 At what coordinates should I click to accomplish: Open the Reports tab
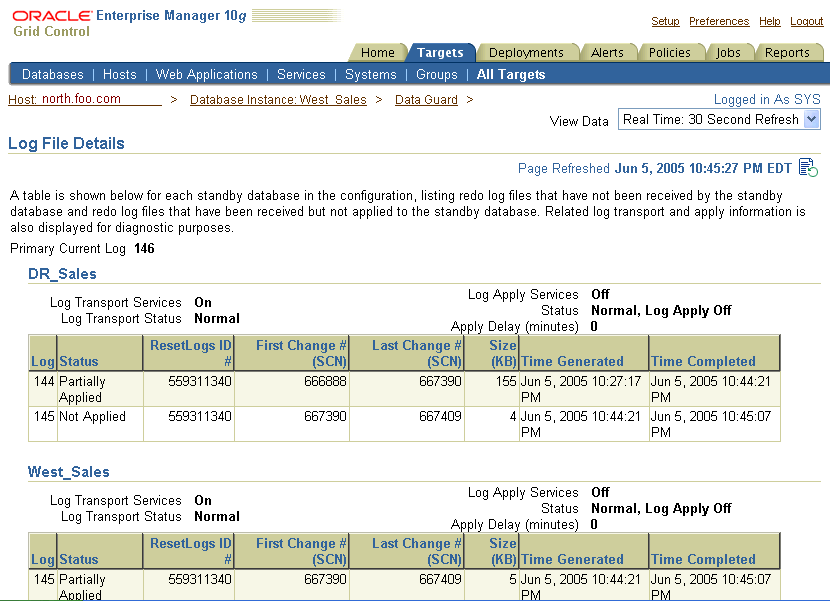789,52
